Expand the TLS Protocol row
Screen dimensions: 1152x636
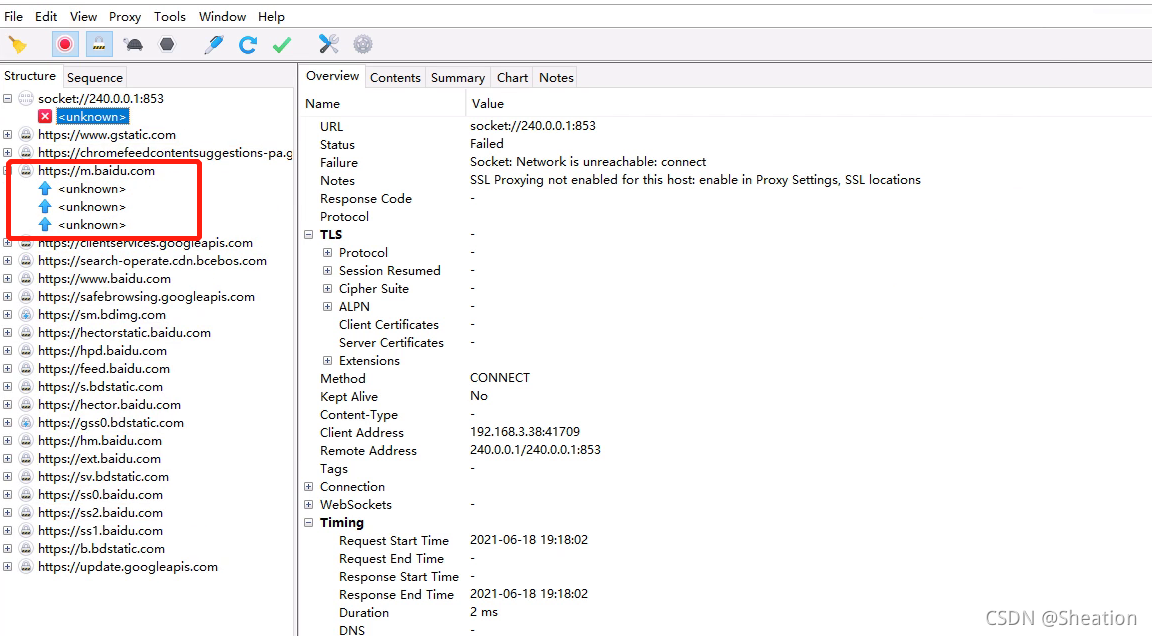pyautogui.click(x=328, y=253)
